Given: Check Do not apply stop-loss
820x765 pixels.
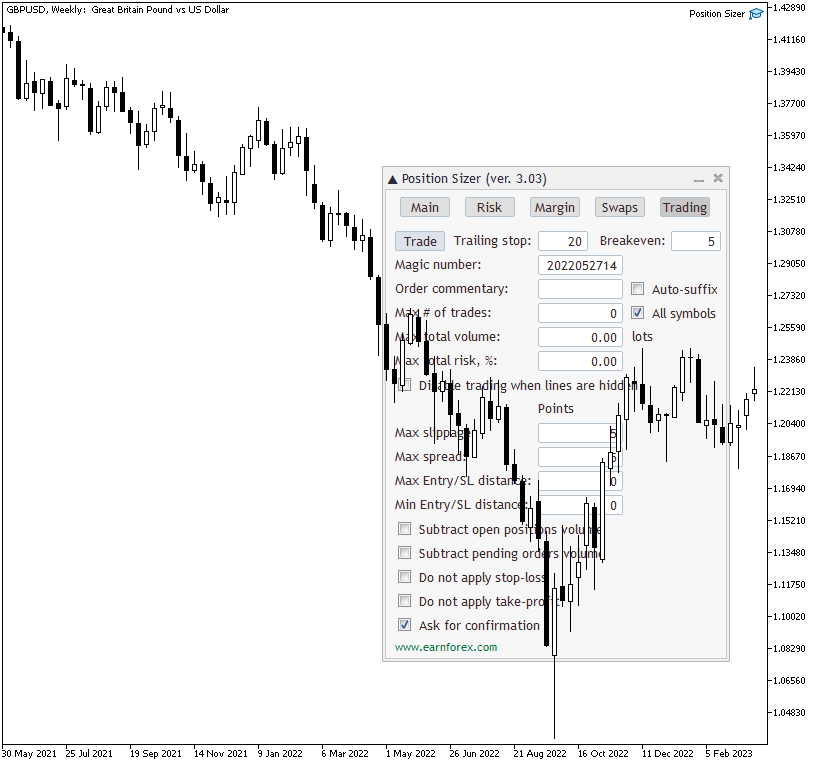Looking at the screenshot, I should (x=405, y=577).
